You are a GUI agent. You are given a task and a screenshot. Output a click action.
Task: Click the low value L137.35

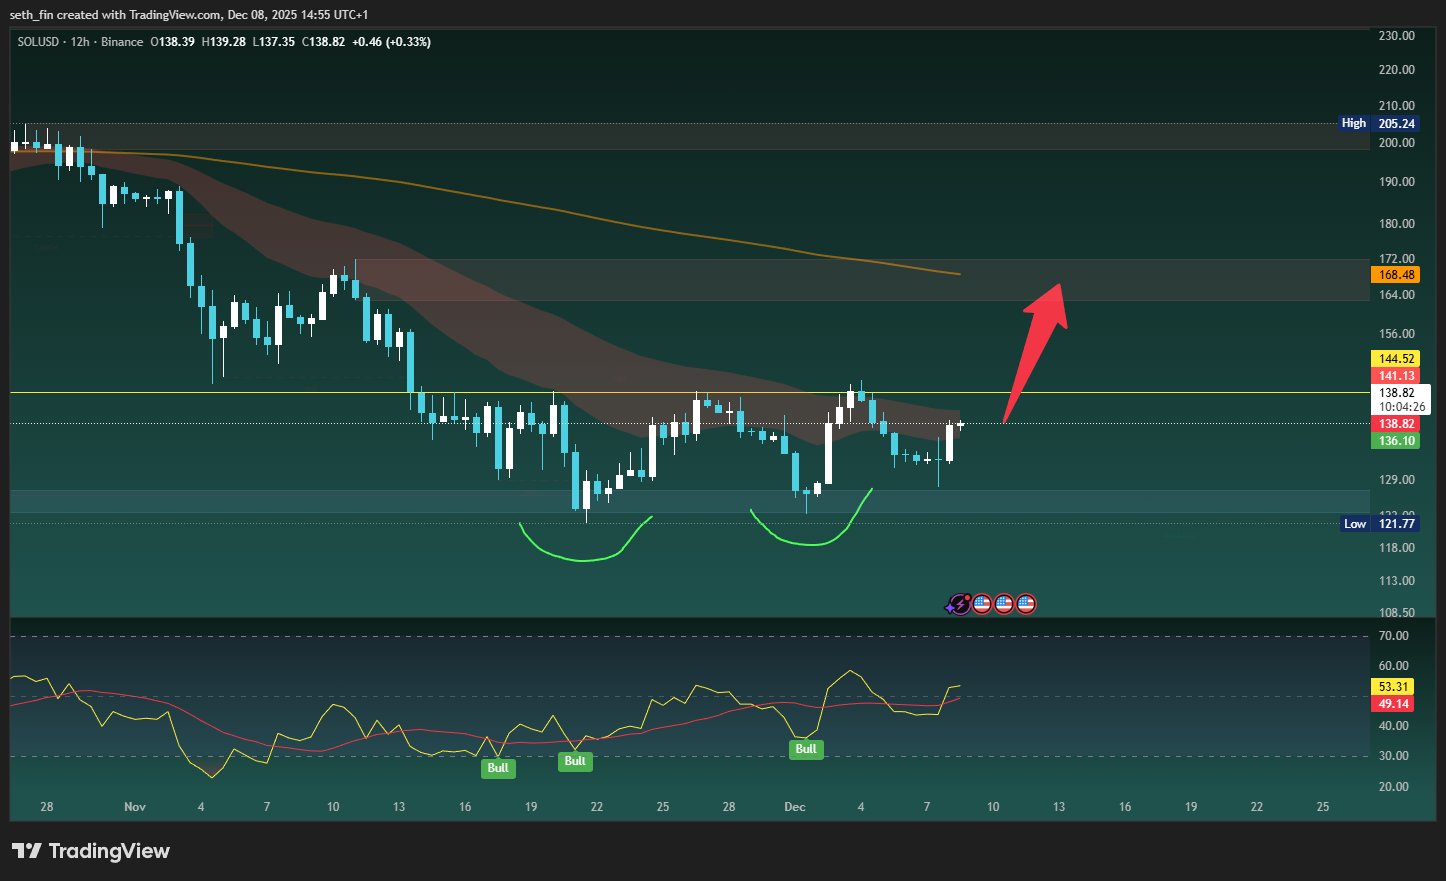coord(273,42)
